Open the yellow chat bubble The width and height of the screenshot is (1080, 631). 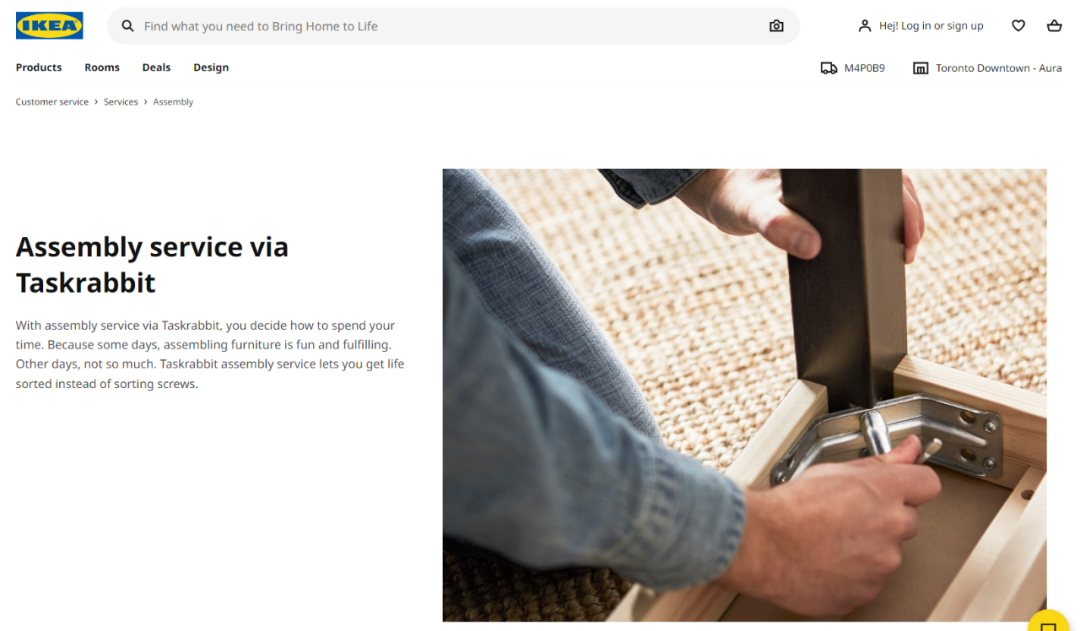click(x=1049, y=622)
